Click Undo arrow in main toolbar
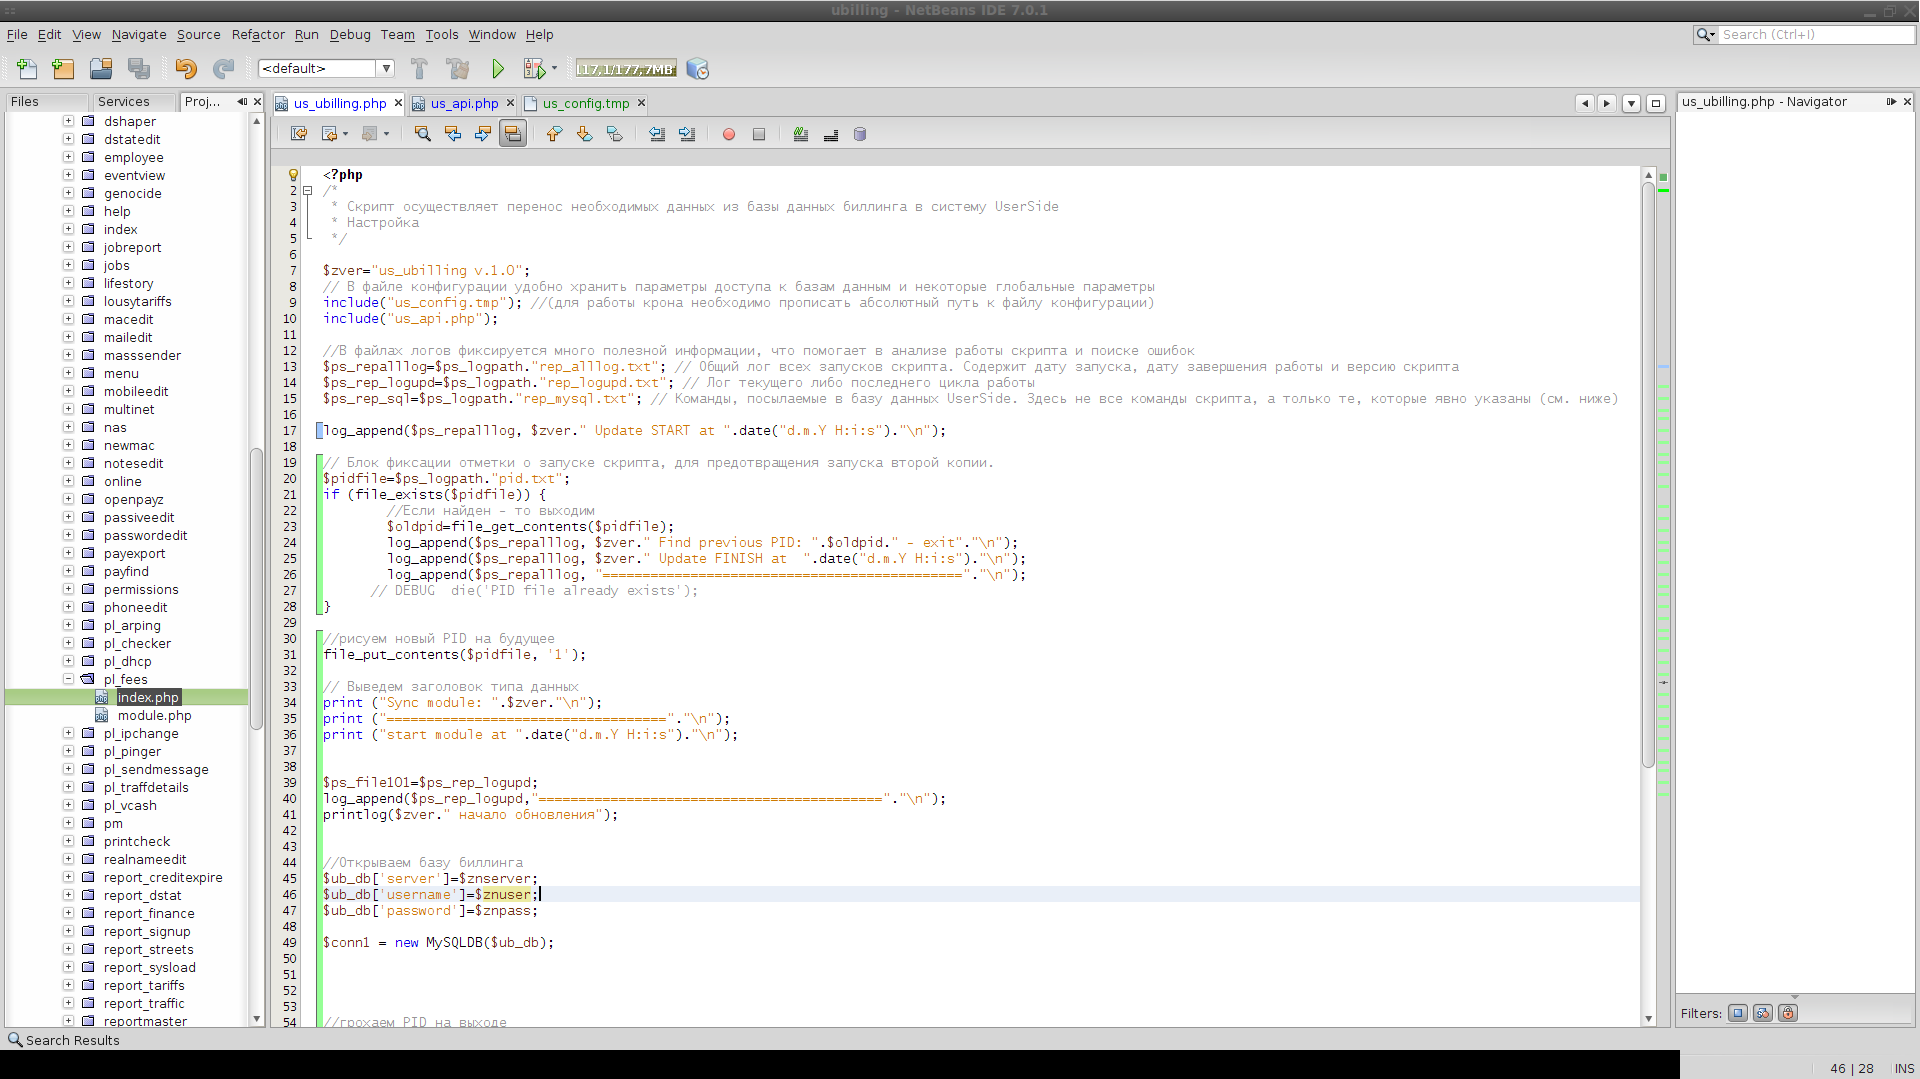 [186, 69]
